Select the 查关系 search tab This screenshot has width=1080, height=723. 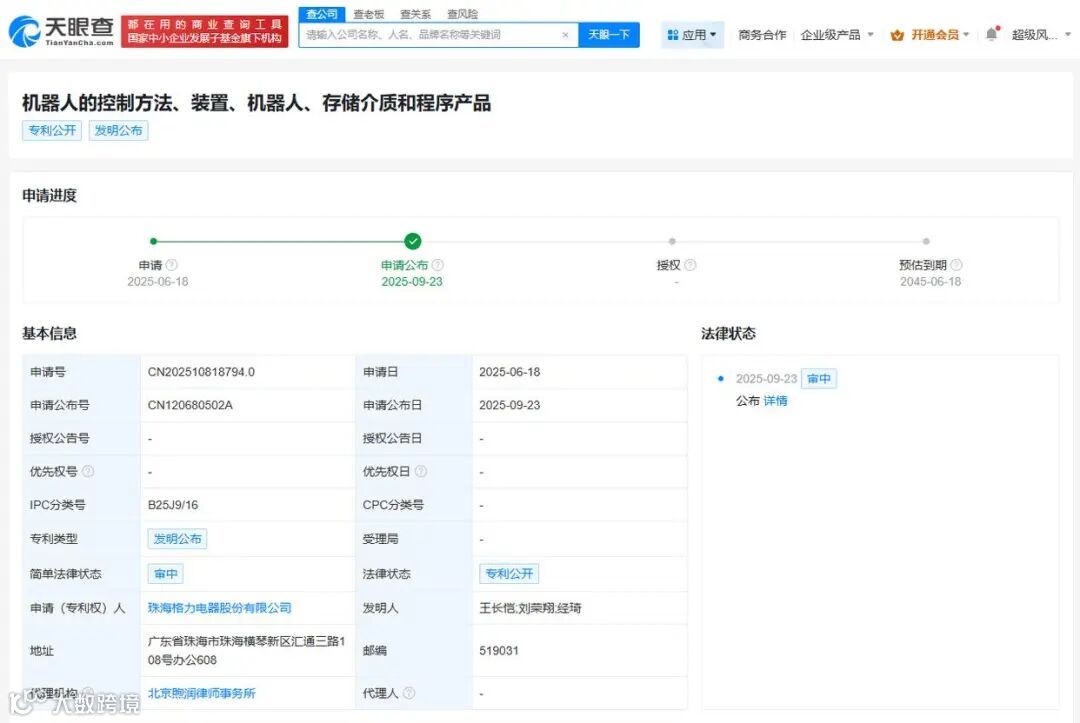(415, 14)
